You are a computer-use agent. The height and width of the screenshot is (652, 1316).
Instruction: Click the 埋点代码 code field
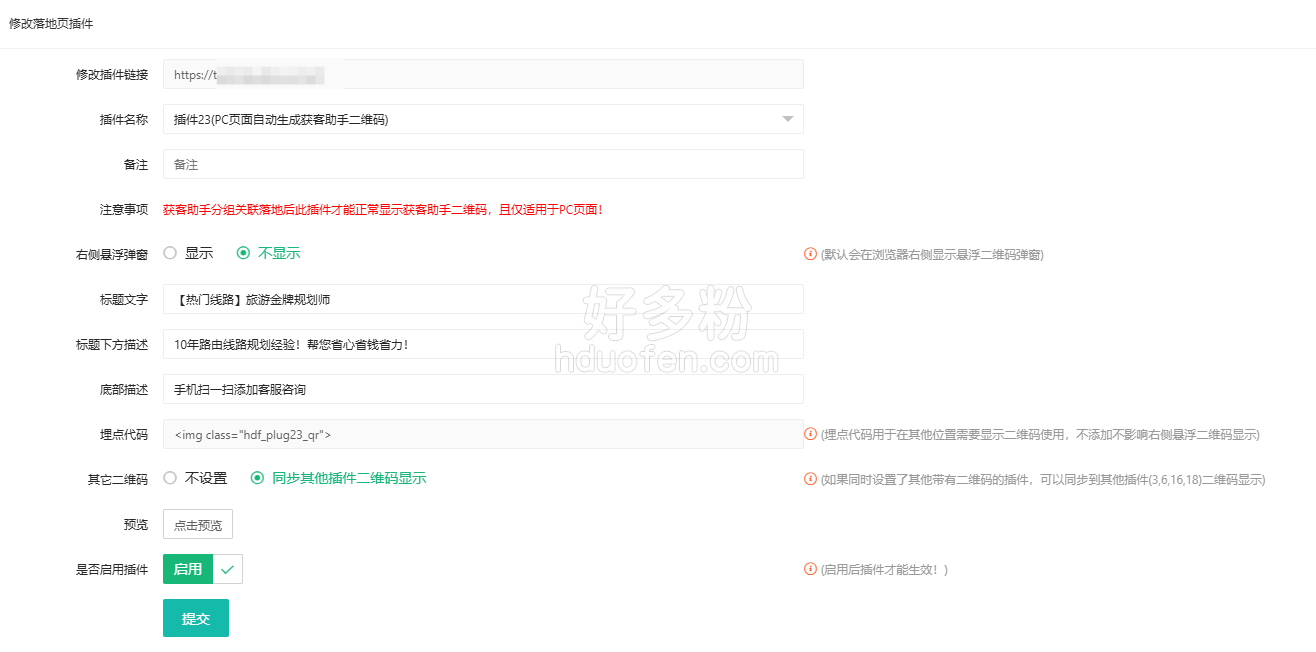tap(483, 434)
